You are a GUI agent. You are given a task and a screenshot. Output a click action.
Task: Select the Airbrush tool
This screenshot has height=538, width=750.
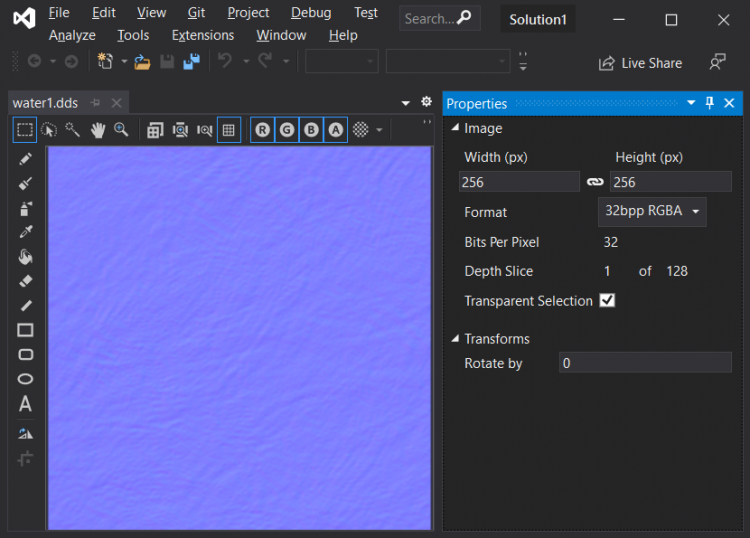click(x=25, y=209)
